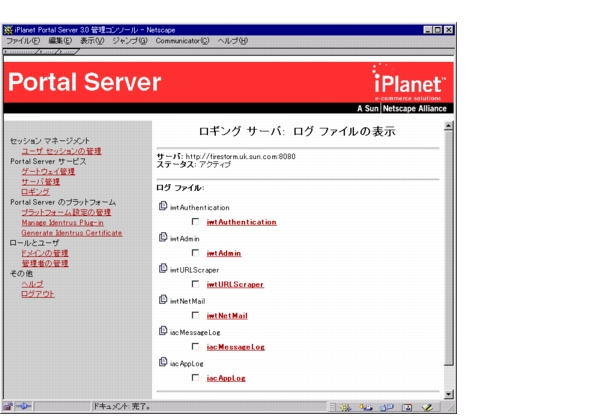Click the document icon beside iwtAdmin heading
The height and width of the screenshot is (416, 610).
(x=163, y=237)
